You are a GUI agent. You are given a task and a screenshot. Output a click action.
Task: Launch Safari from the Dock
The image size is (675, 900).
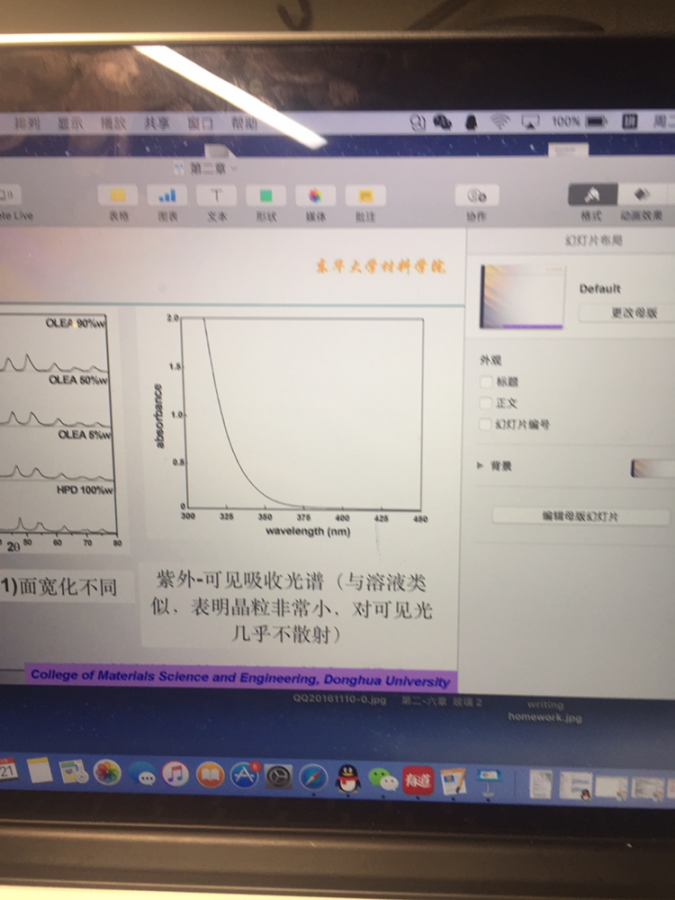coord(313,778)
